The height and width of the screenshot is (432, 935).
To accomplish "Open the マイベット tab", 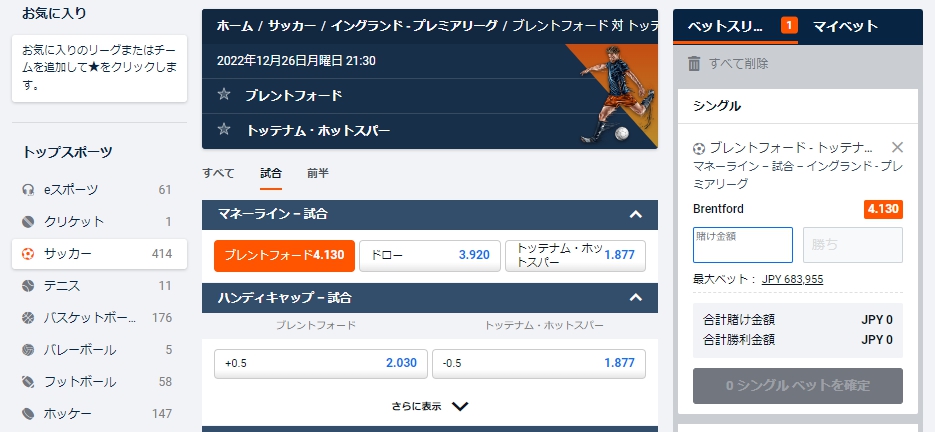I will (845, 26).
